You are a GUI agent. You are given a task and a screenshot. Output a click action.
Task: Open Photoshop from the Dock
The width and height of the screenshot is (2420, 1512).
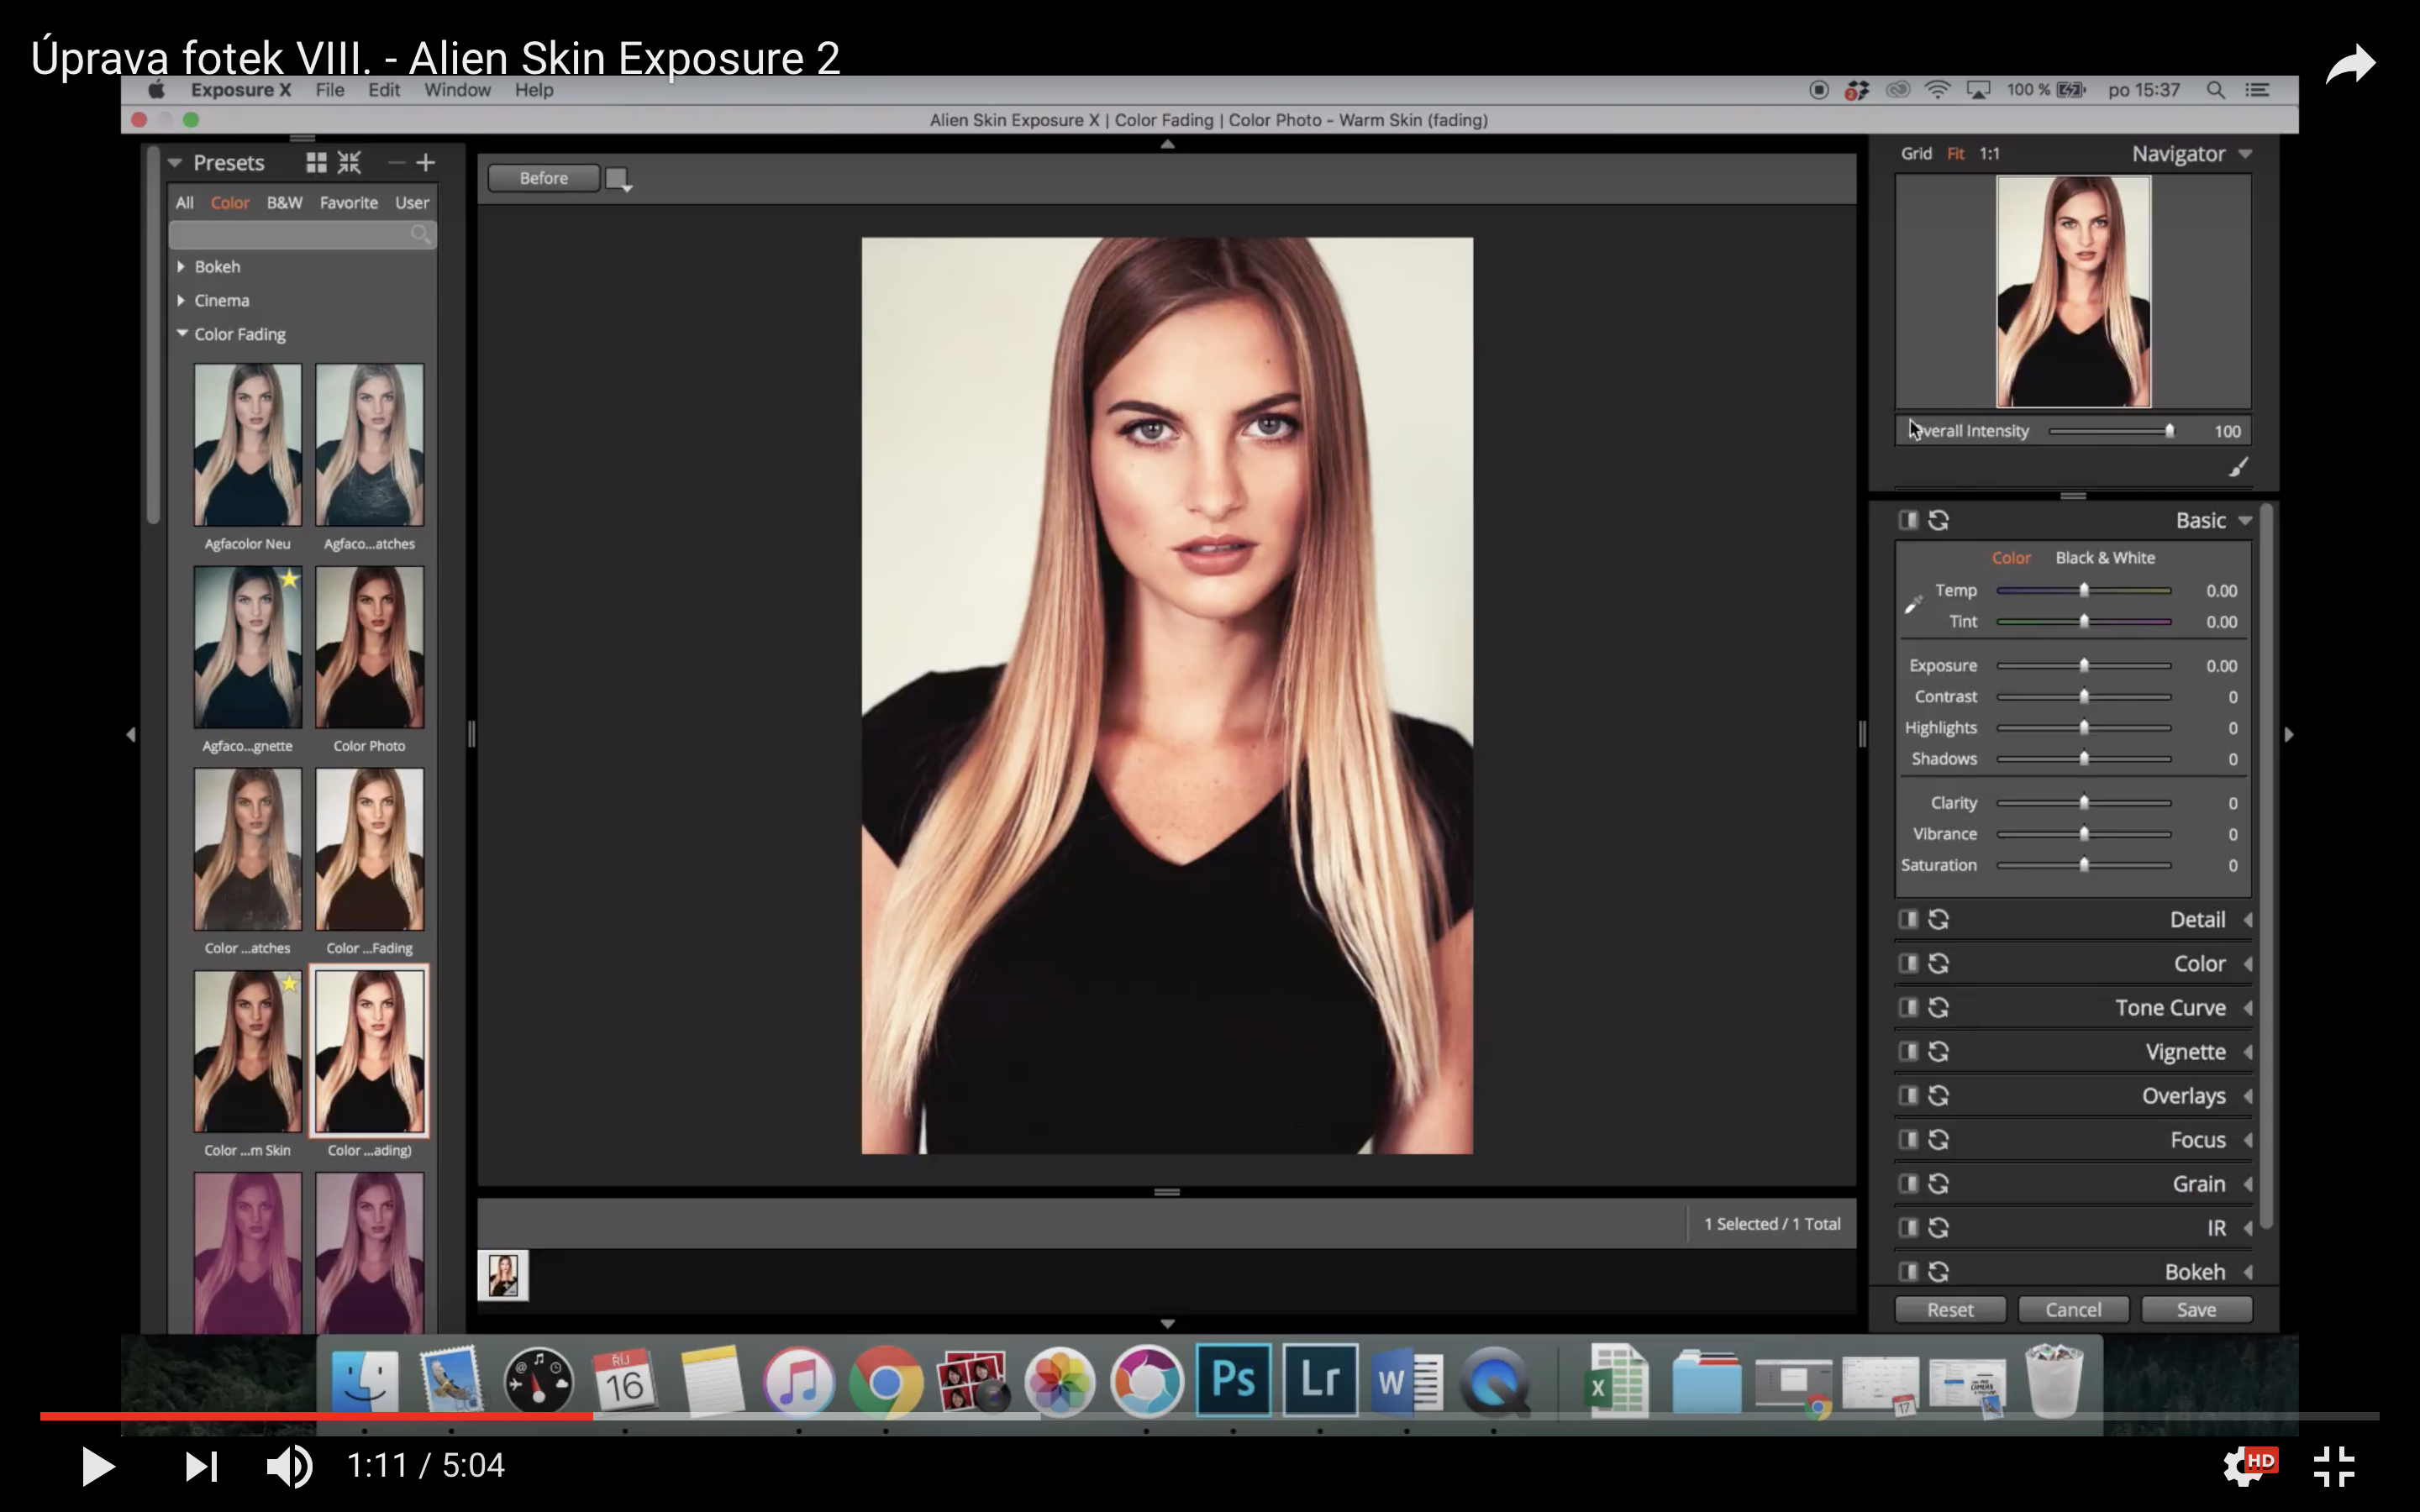(1233, 1380)
